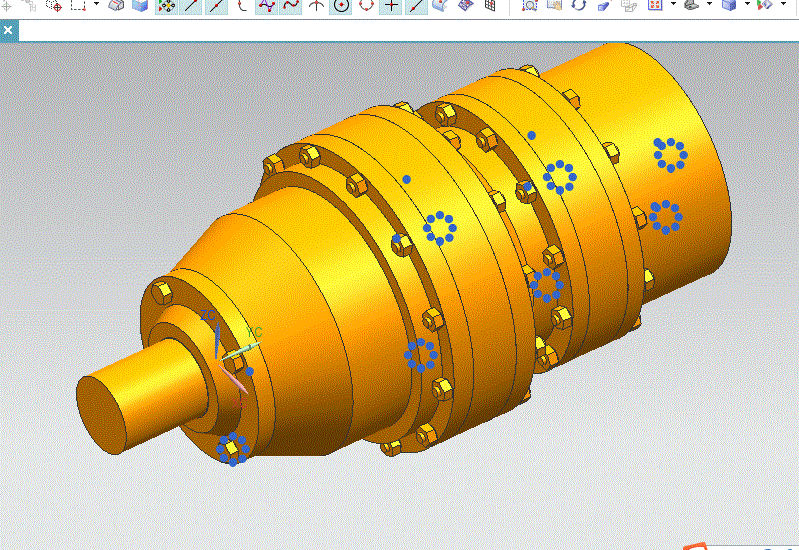The height and width of the screenshot is (550, 799).
Task: Click the grey box icon with red mark
Action: tap(116, 6)
